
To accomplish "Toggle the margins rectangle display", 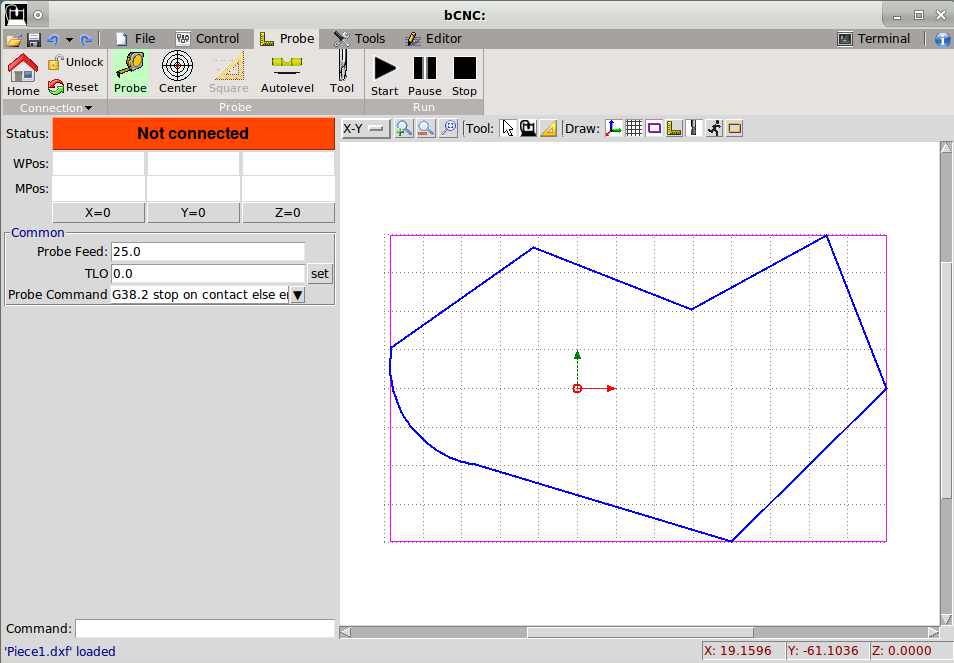I will (654, 128).
